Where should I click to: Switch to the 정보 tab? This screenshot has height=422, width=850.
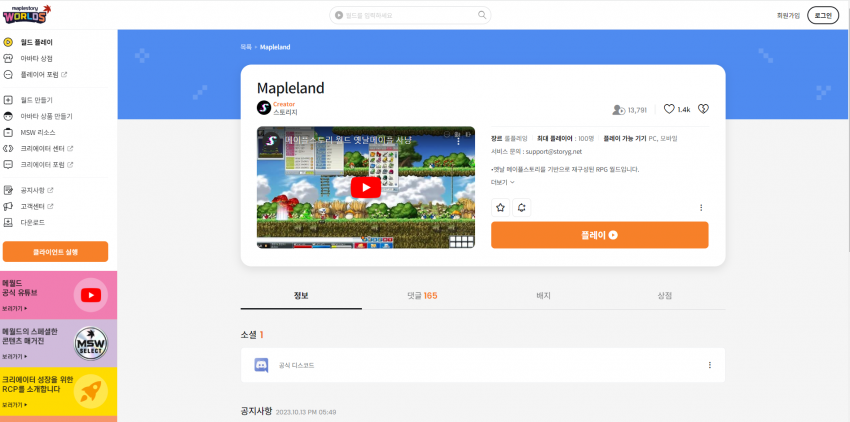click(301, 296)
